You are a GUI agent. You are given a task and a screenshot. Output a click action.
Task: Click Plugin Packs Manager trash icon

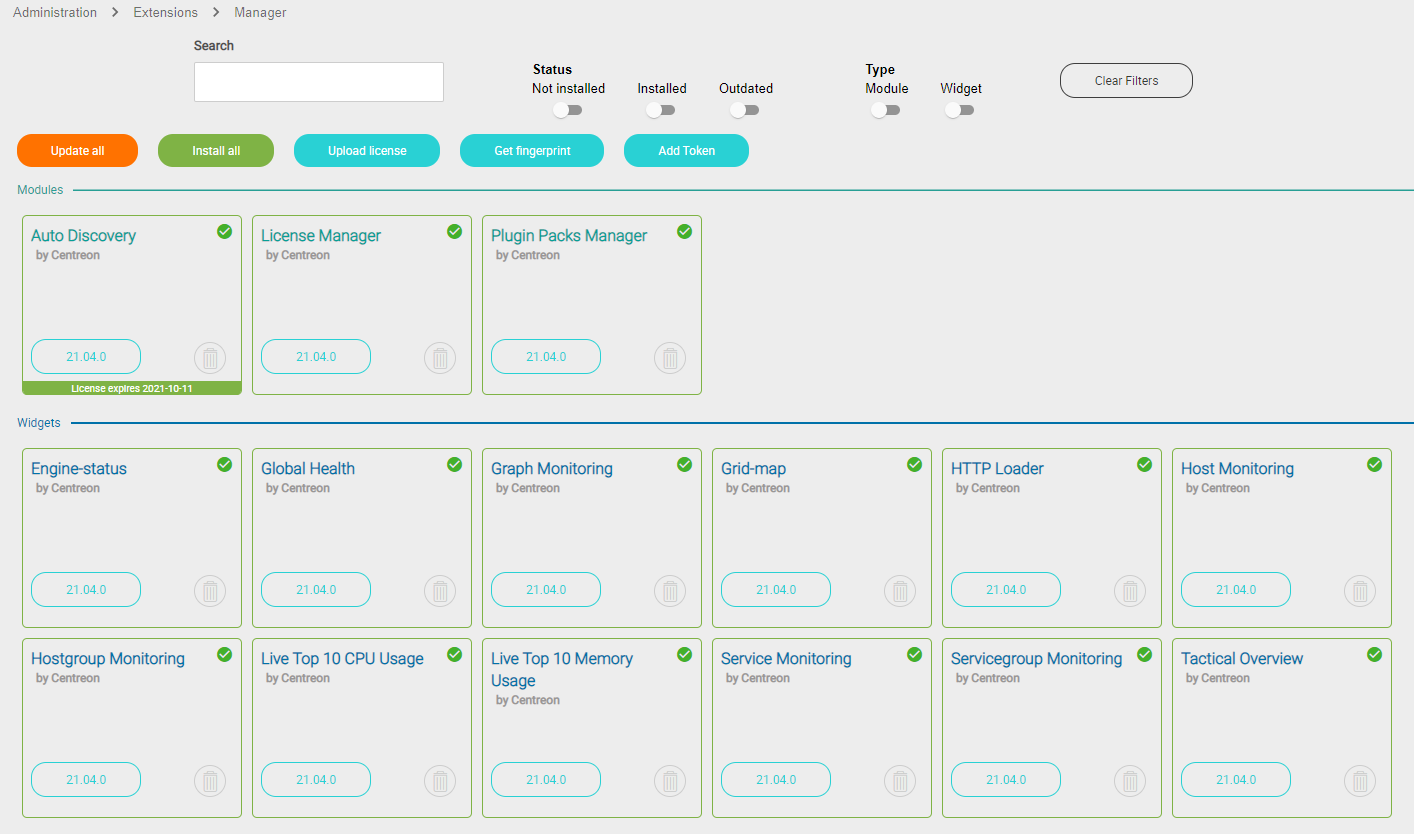tap(670, 357)
